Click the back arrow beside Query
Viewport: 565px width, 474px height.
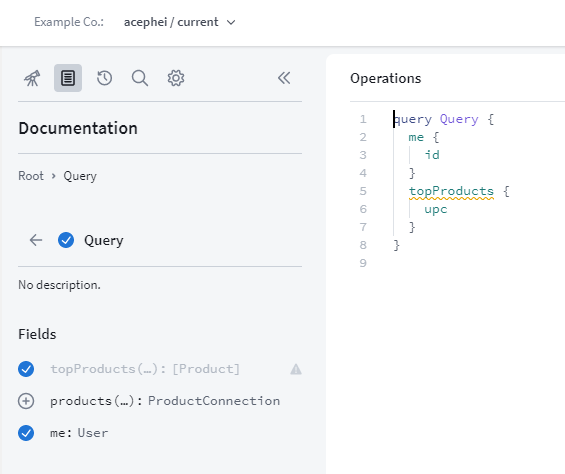click(36, 240)
